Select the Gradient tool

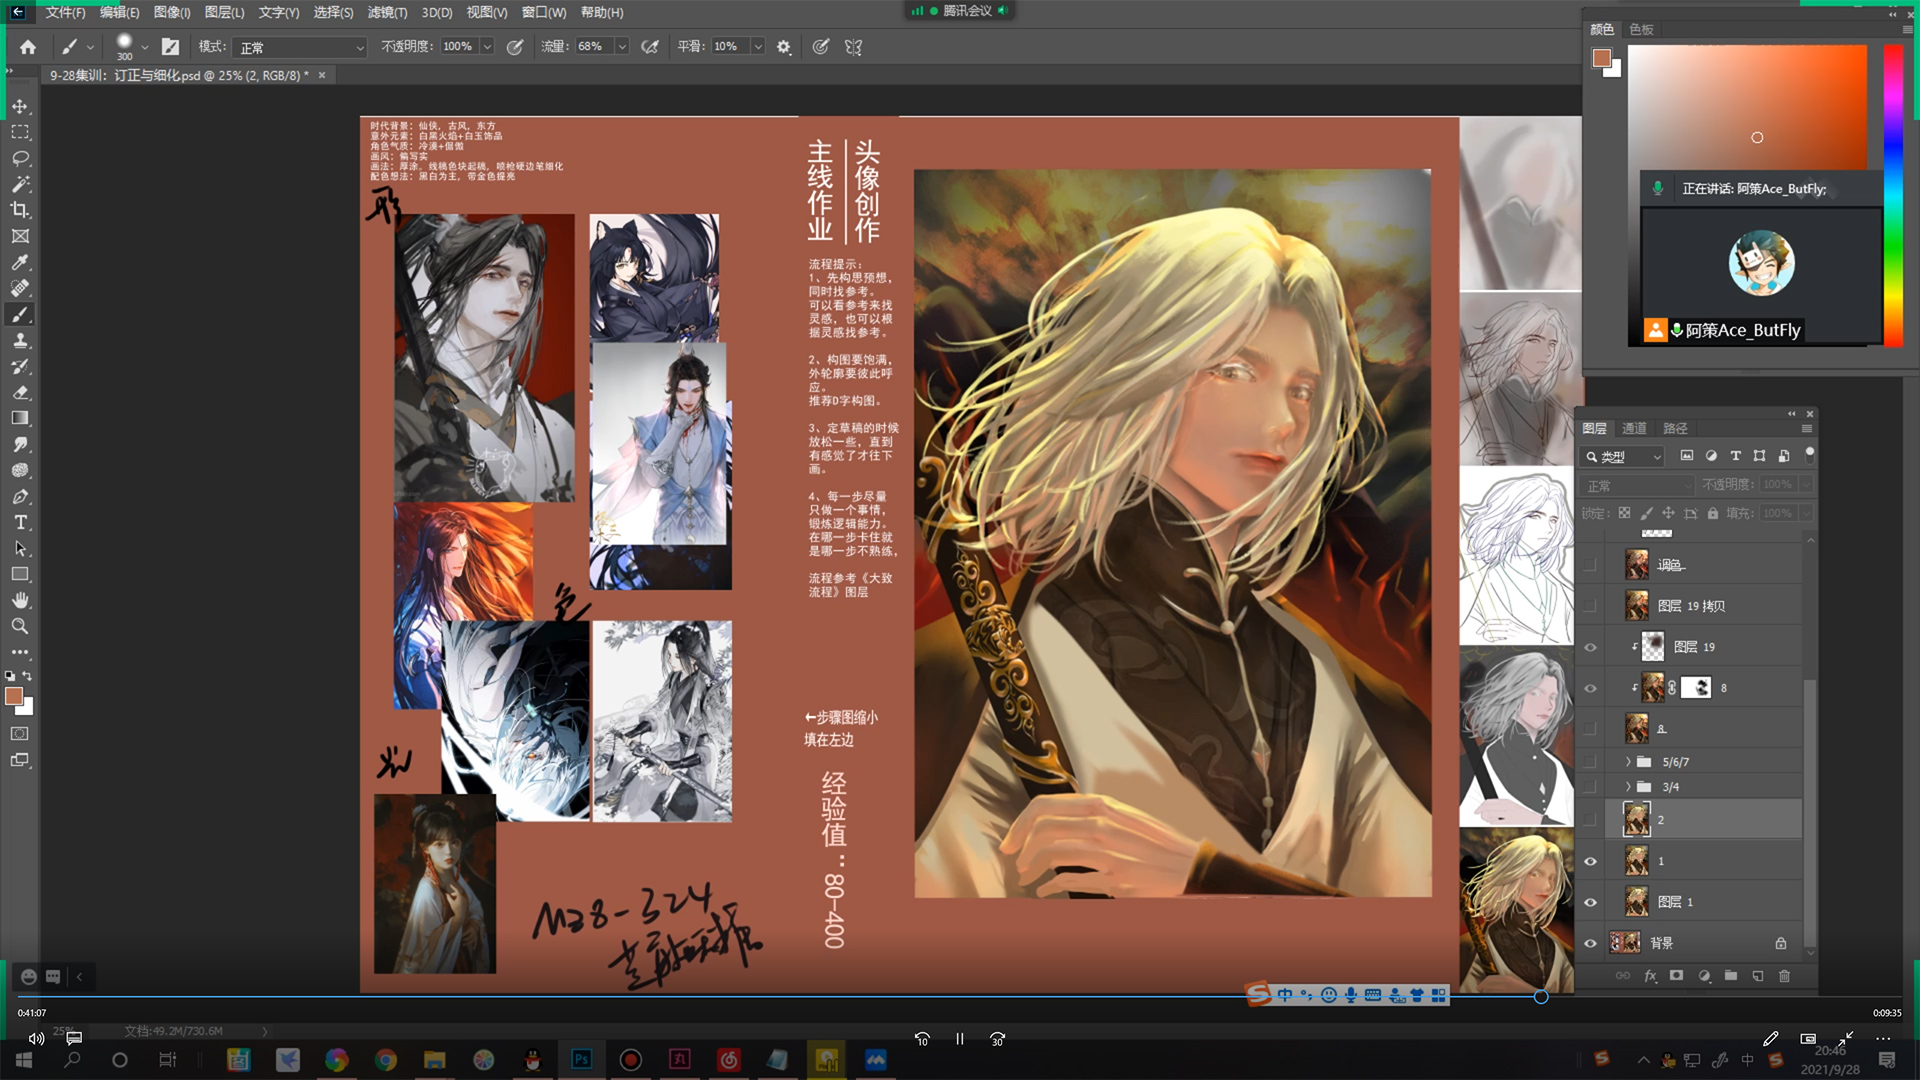click(20, 418)
